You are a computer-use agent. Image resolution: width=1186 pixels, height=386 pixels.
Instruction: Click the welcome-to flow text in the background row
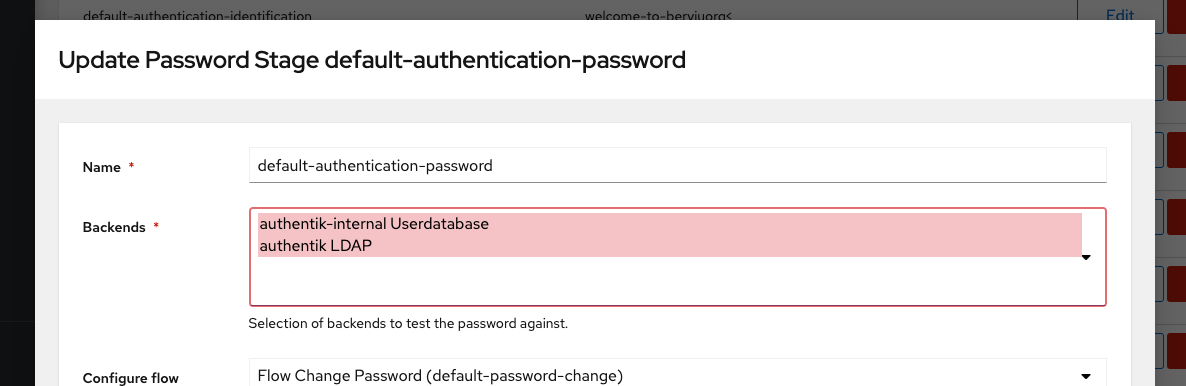[x=658, y=14]
